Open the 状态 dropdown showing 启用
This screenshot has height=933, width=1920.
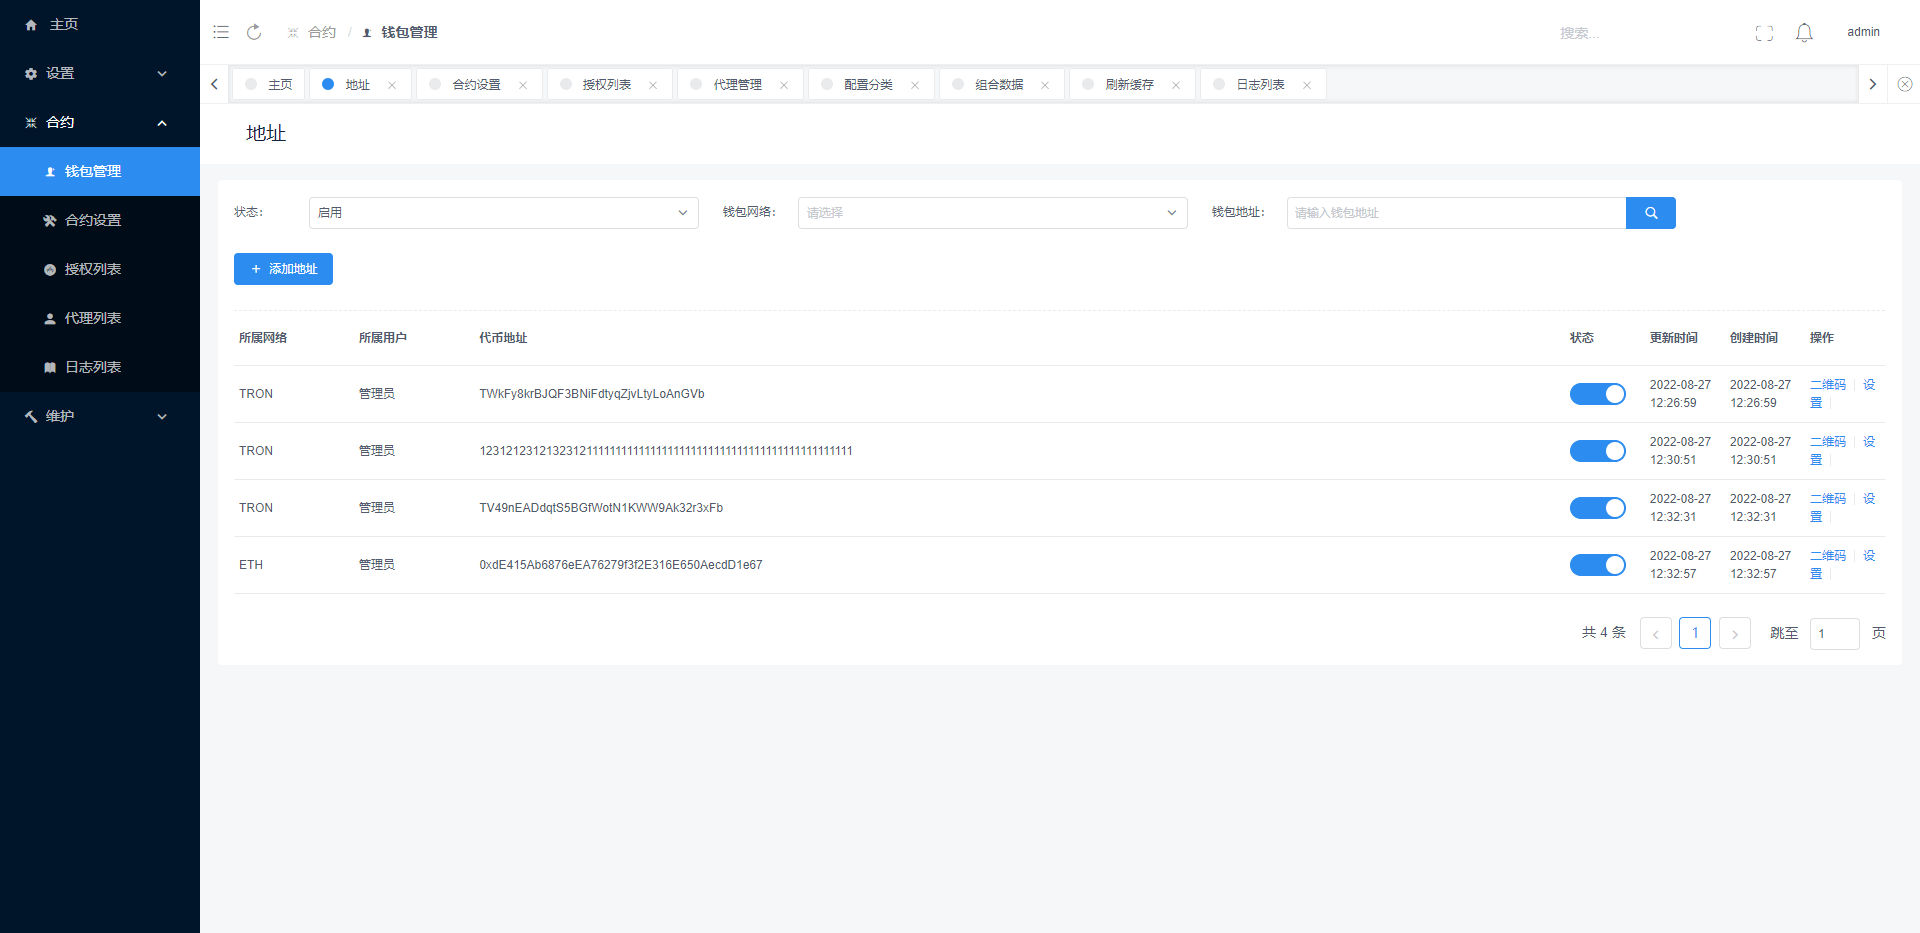tap(503, 213)
